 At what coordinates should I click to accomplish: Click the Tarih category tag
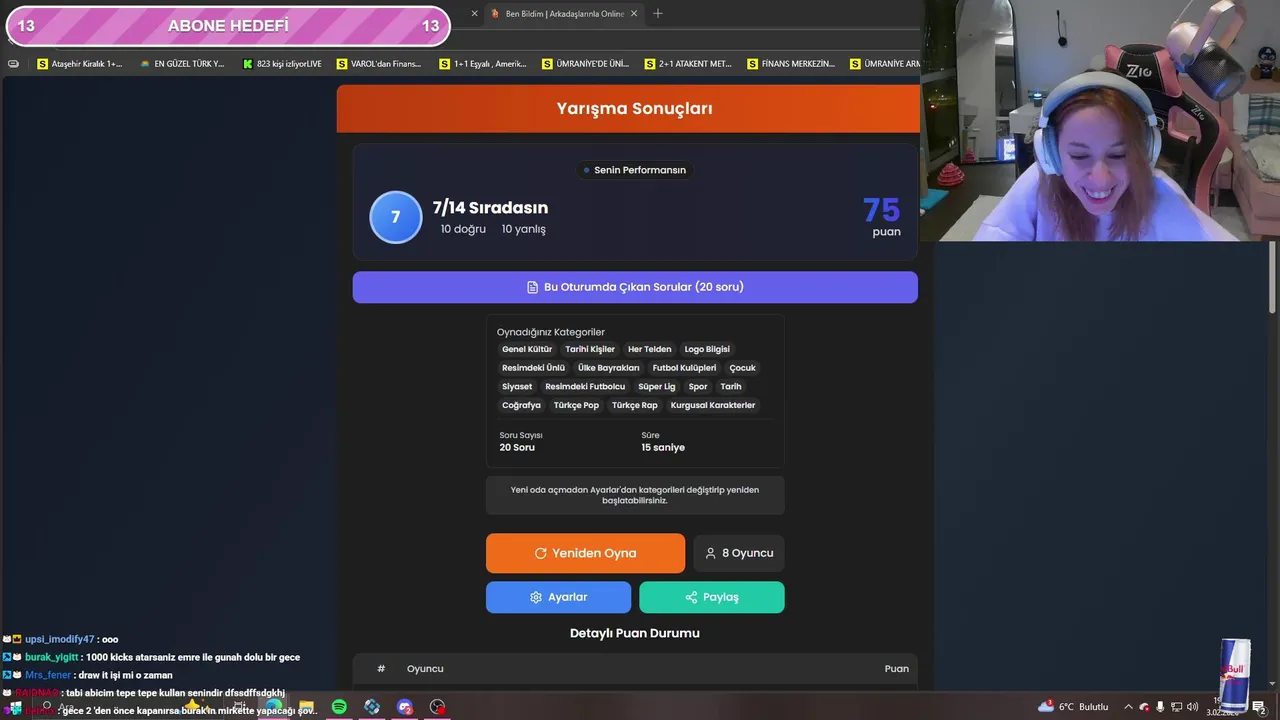(731, 386)
